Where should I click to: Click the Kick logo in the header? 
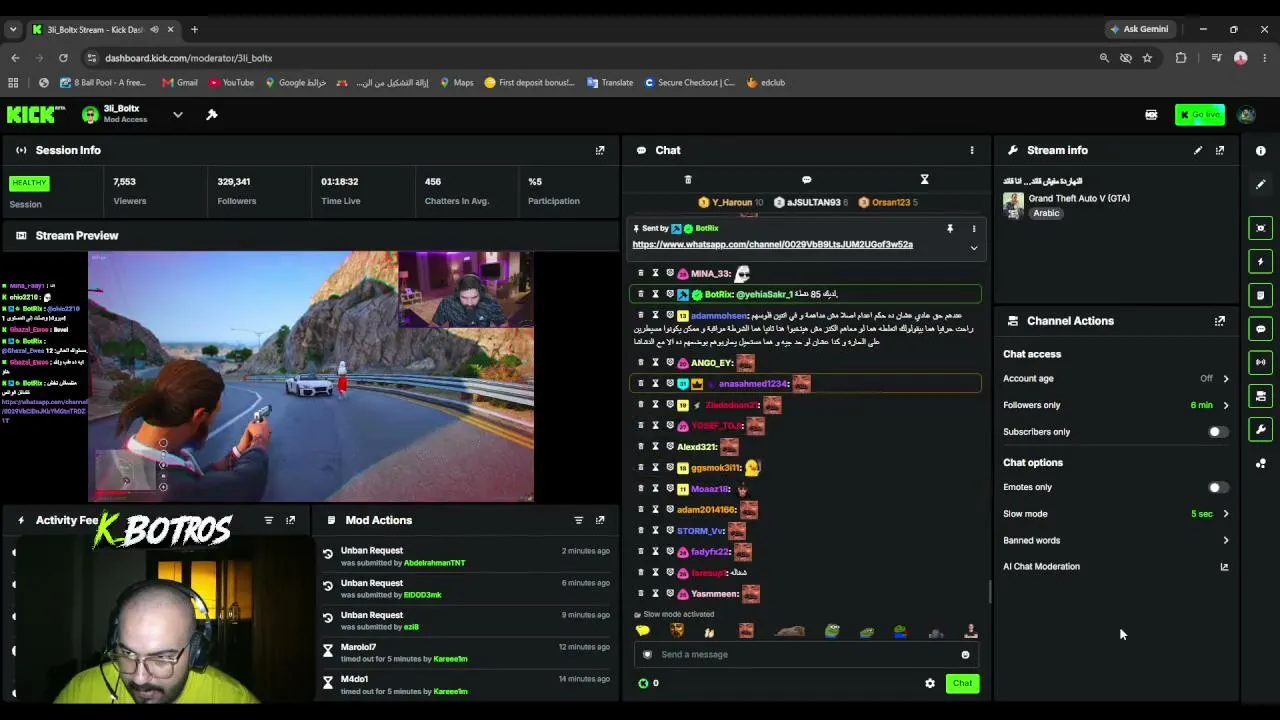pos(35,115)
